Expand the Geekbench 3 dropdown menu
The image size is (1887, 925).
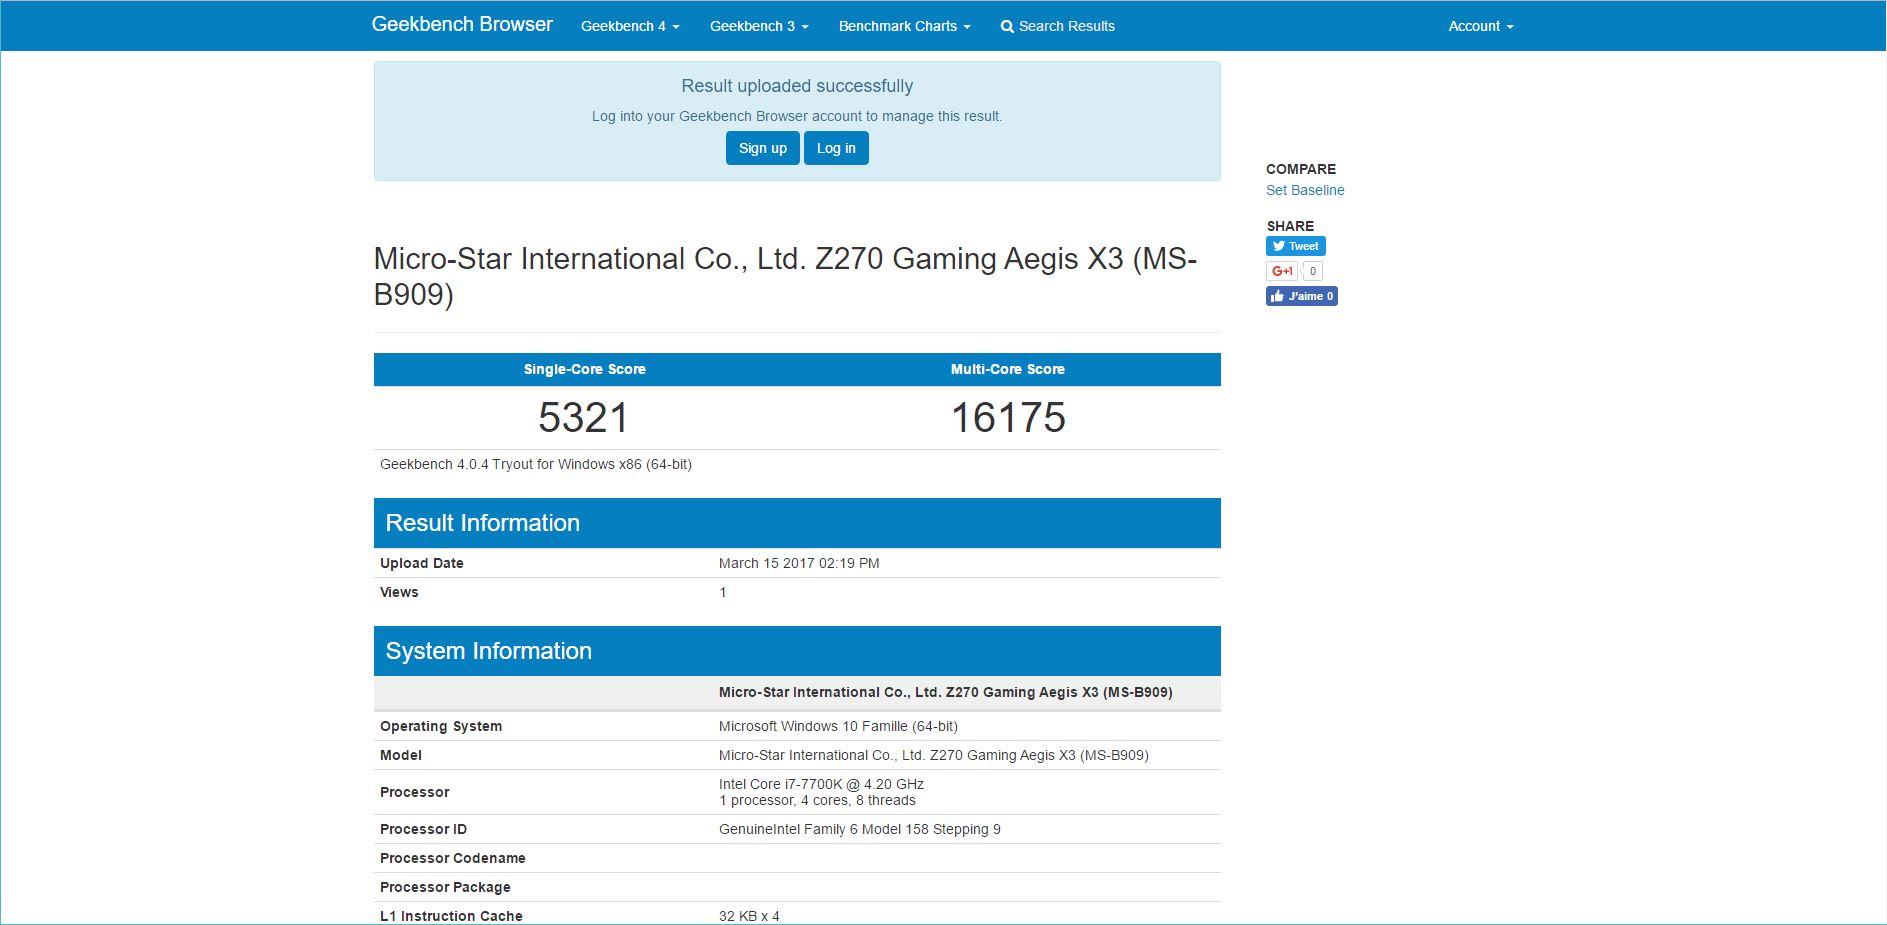click(759, 26)
